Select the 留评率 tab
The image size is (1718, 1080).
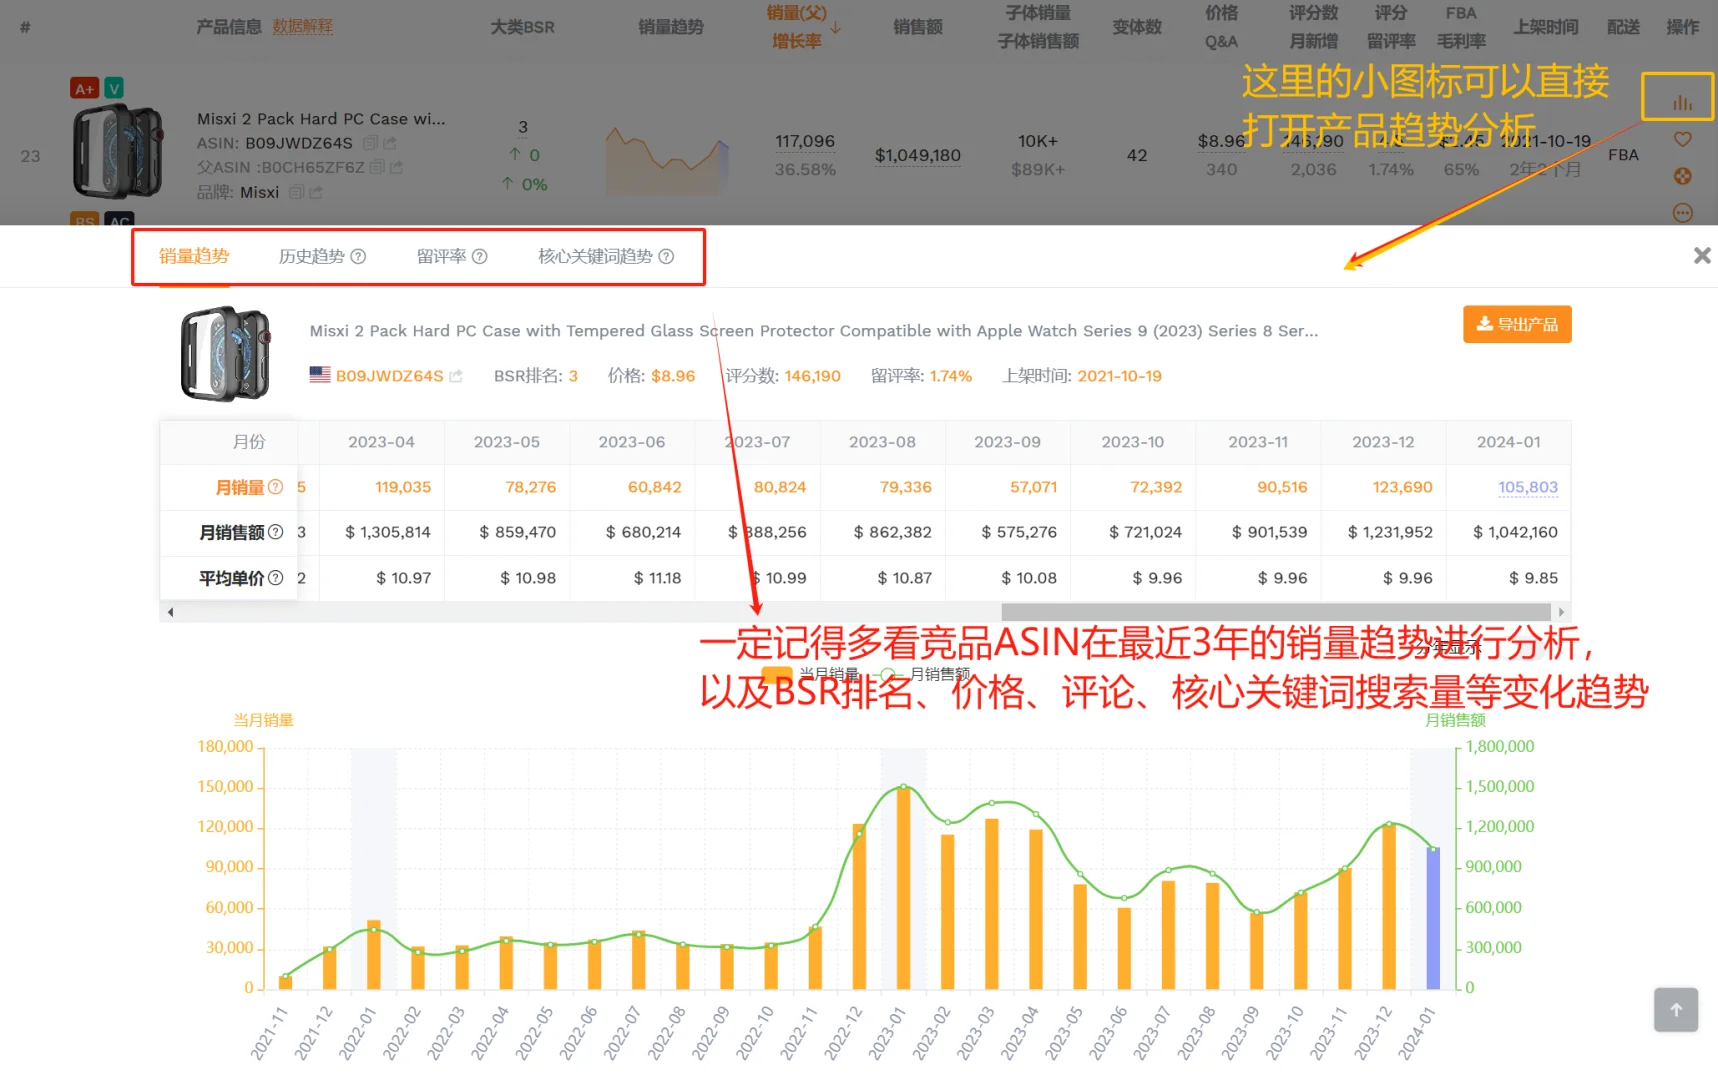point(441,256)
